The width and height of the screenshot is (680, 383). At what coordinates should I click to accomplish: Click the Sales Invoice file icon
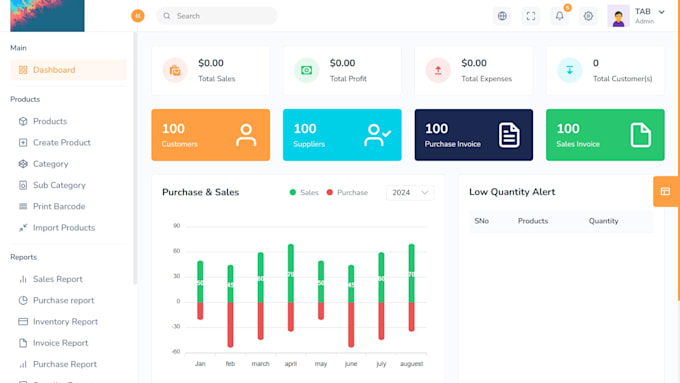click(641, 135)
